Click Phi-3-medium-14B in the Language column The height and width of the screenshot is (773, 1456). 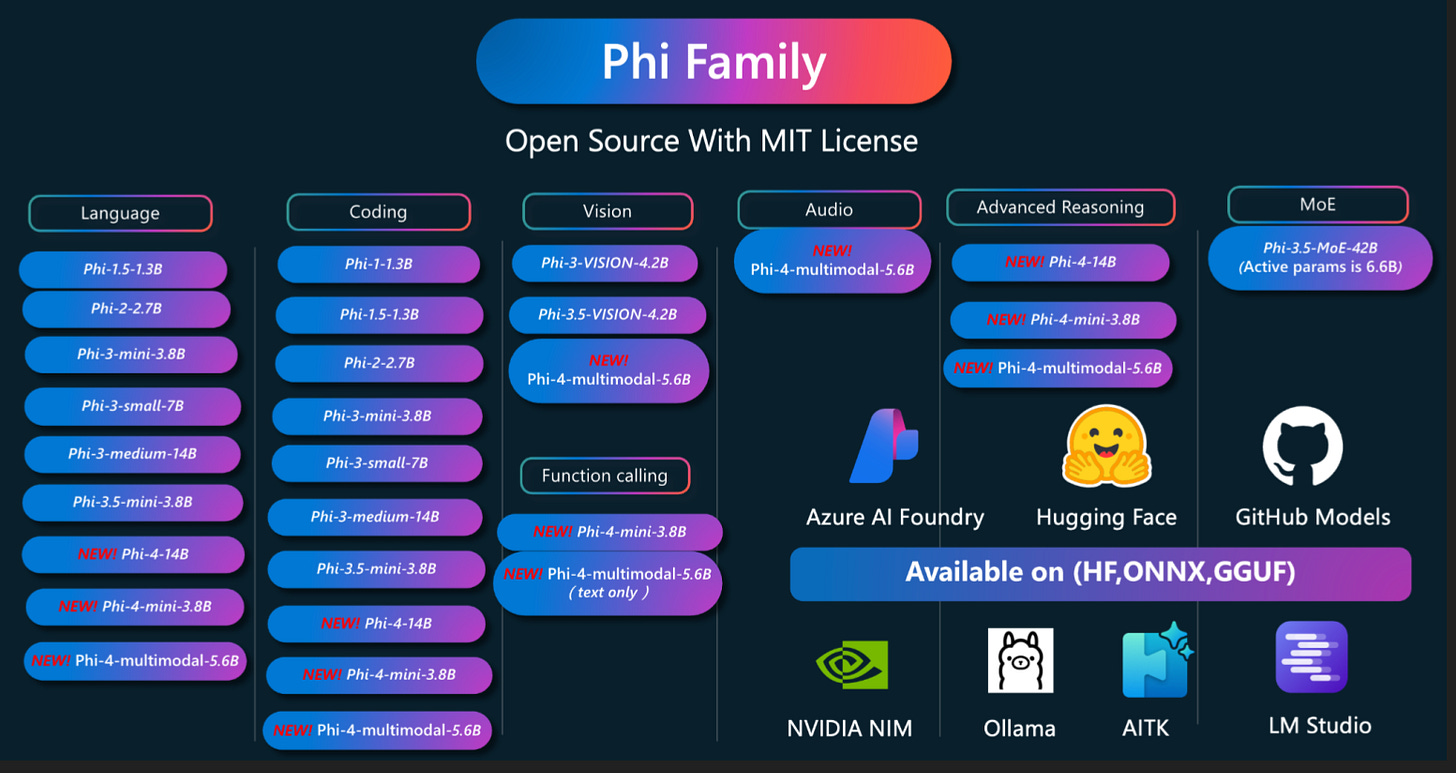point(132,454)
